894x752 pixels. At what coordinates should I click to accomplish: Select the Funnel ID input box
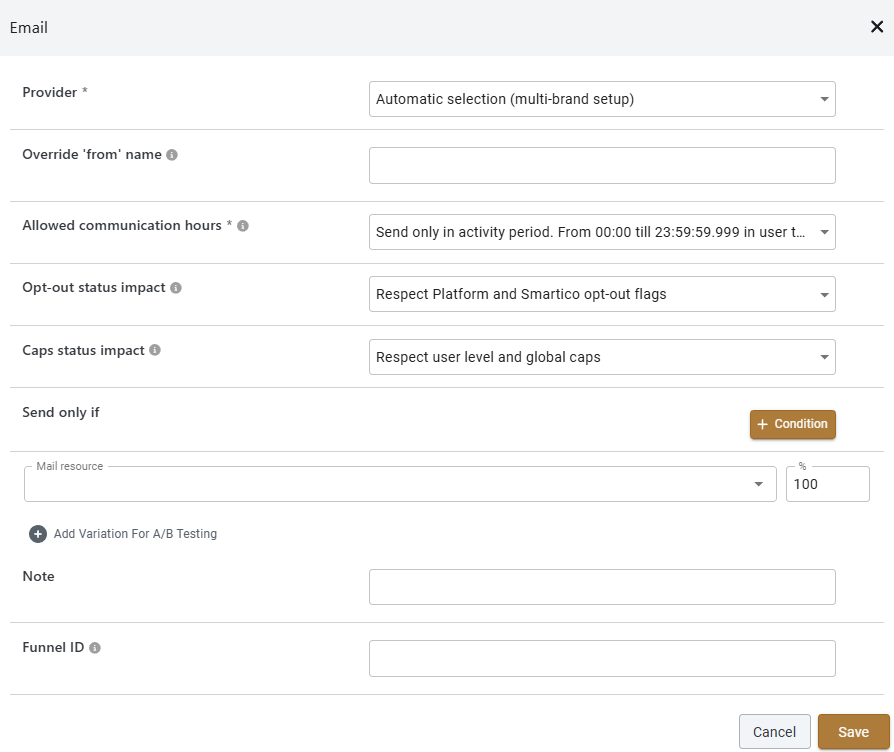point(601,658)
